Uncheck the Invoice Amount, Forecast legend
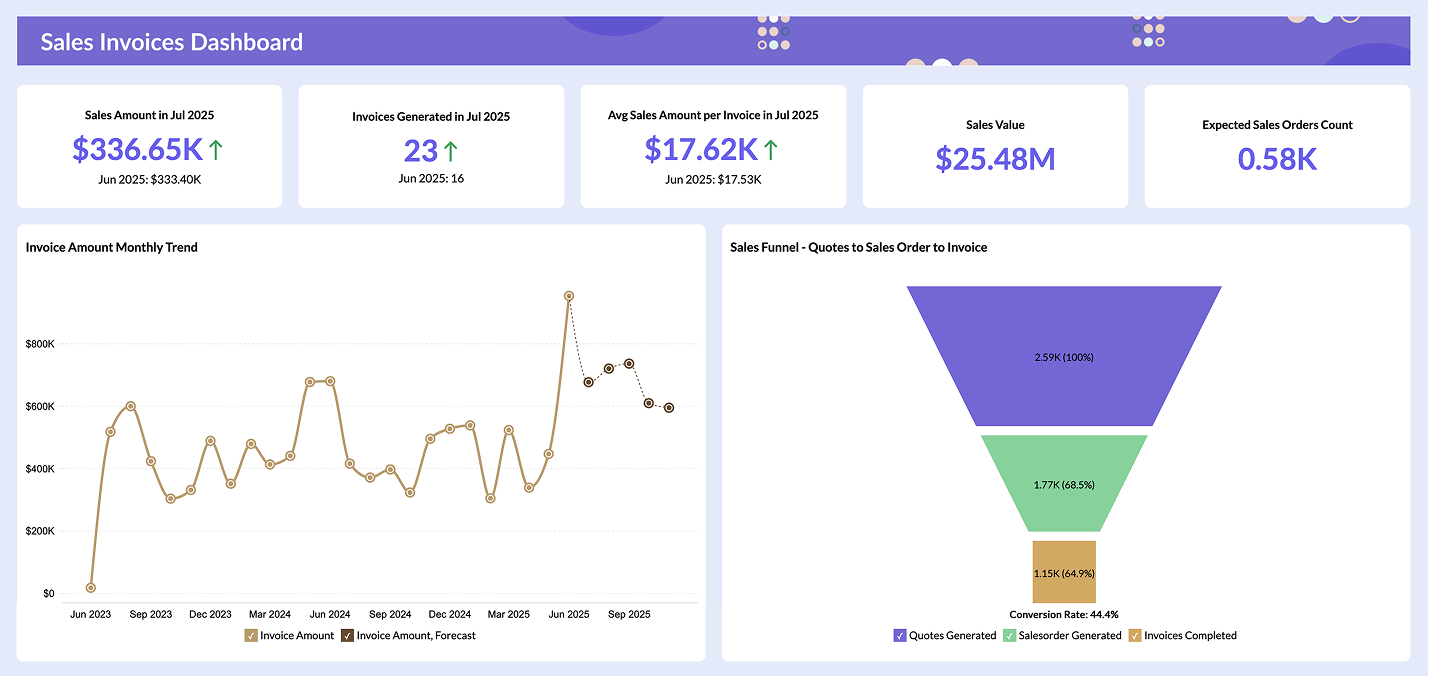 [348, 635]
